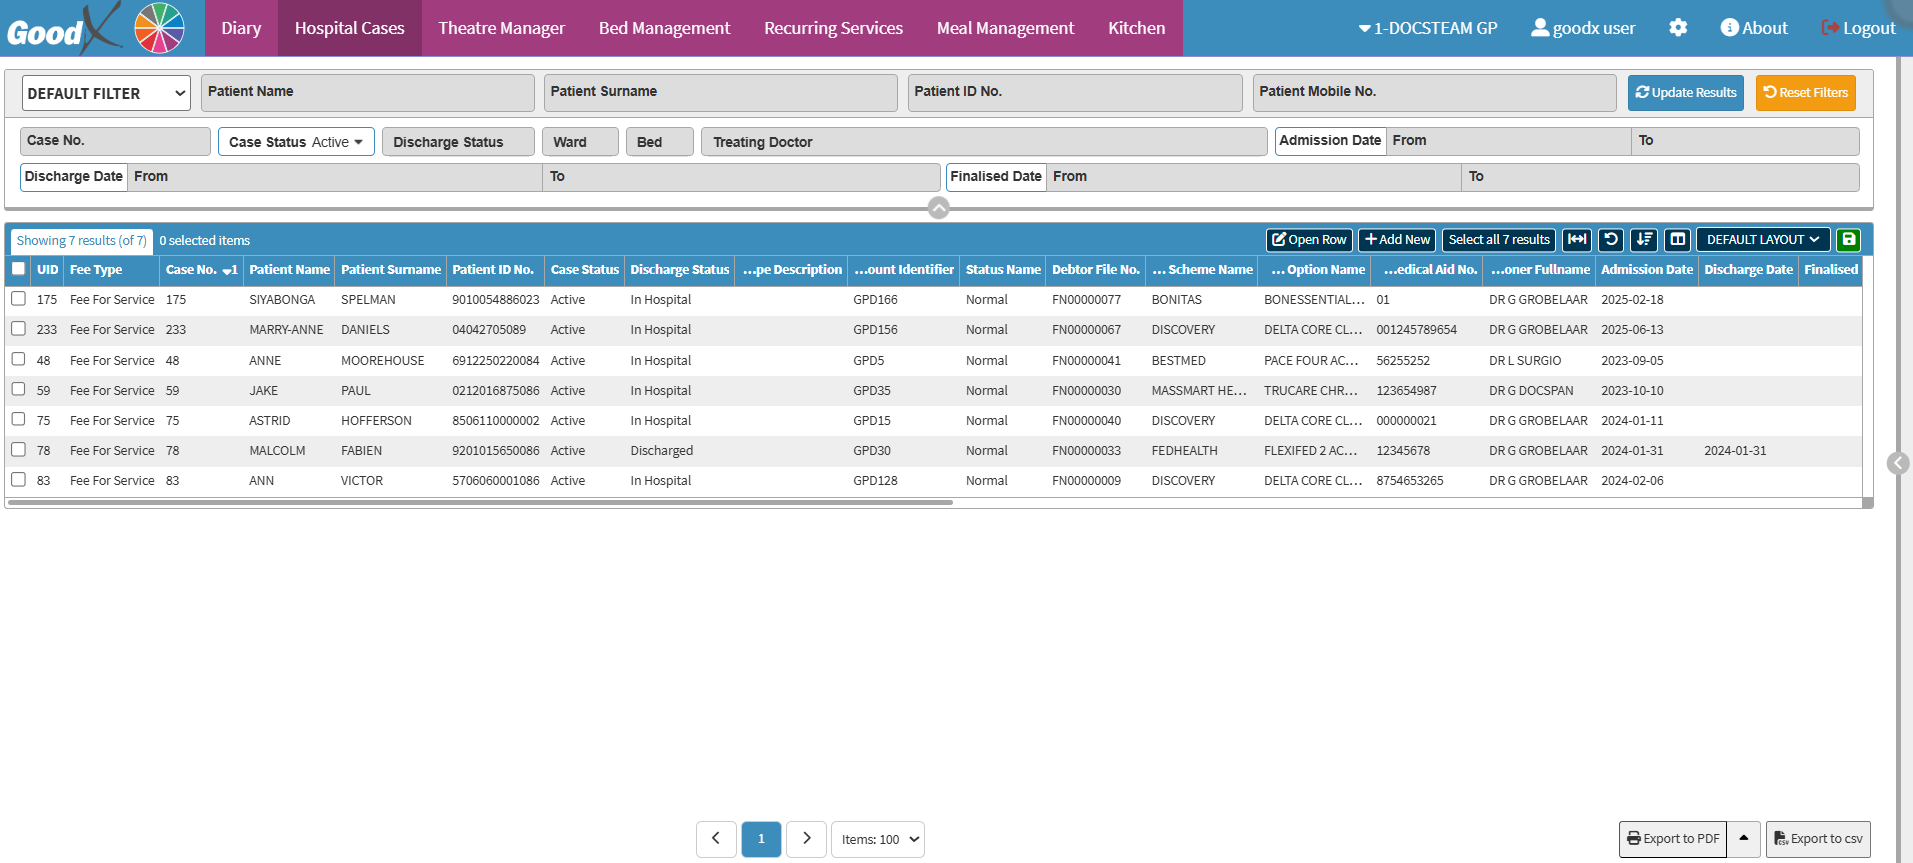Image resolution: width=1913 pixels, height=863 pixels.
Task: Expand the Case Status Active dropdown
Action: pos(296,142)
